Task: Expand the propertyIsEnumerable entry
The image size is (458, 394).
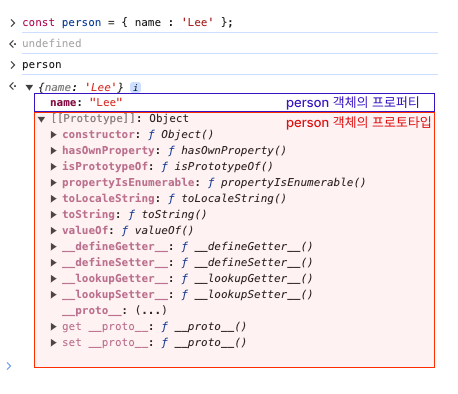Action: [53, 182]
